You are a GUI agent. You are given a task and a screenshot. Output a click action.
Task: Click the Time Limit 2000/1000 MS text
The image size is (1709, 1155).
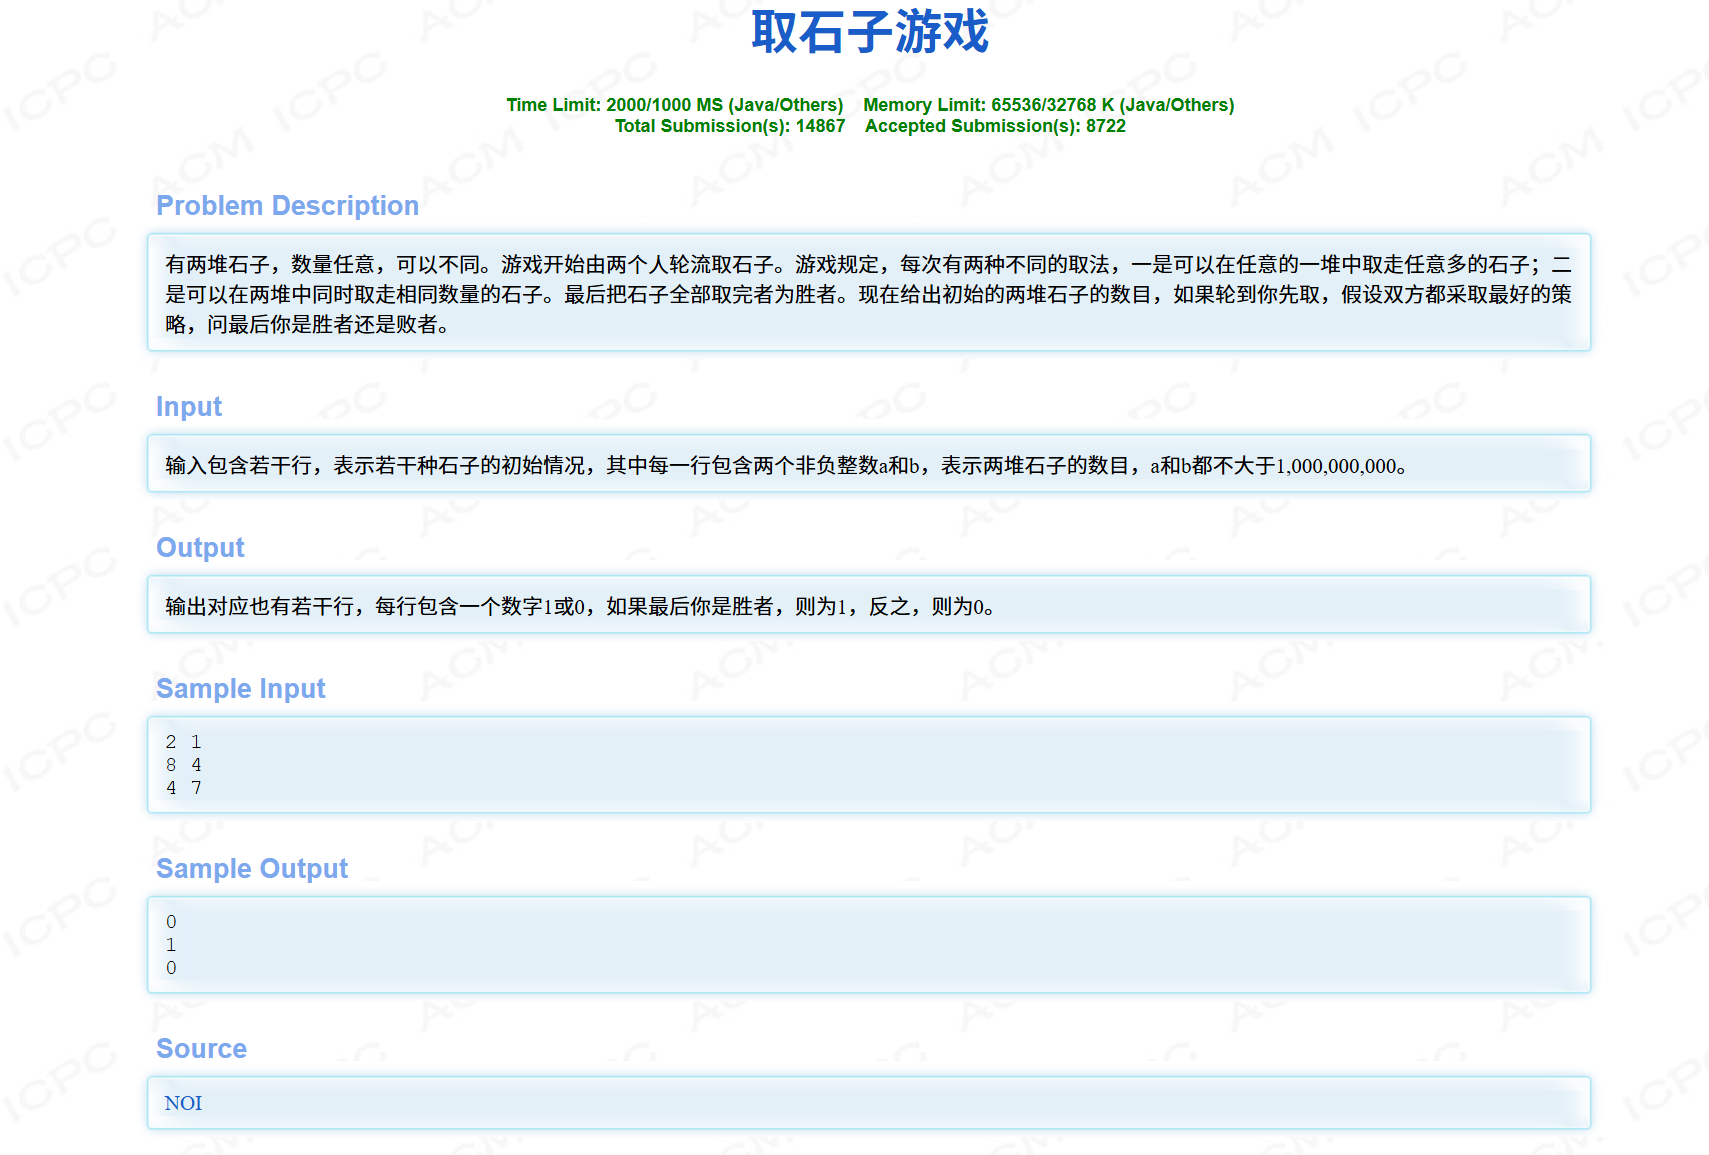(675, 105)
